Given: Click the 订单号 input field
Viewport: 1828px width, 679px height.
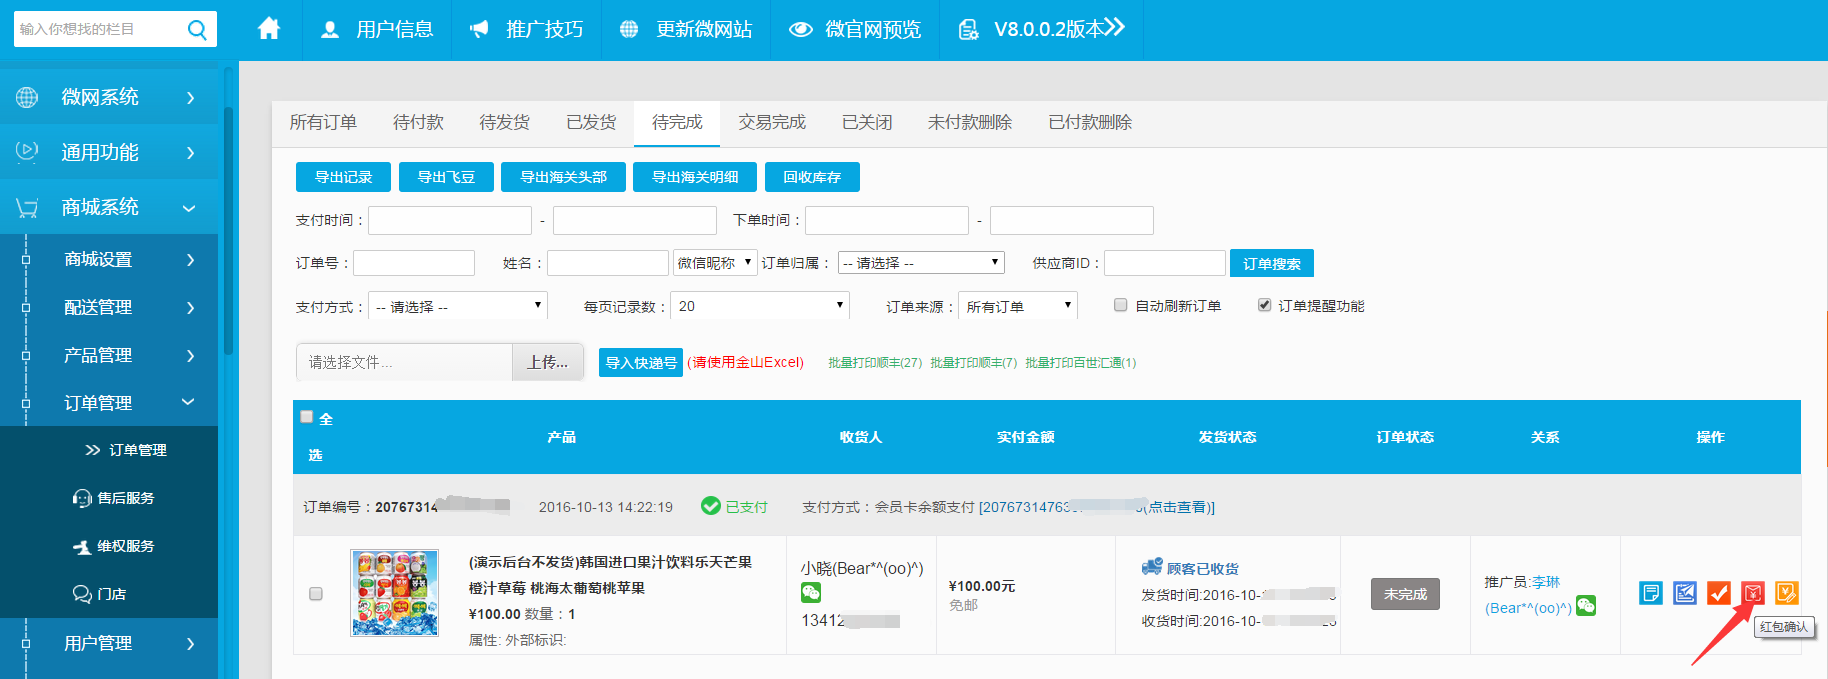Looking at the screenshot, I should (x=414, y=263).
